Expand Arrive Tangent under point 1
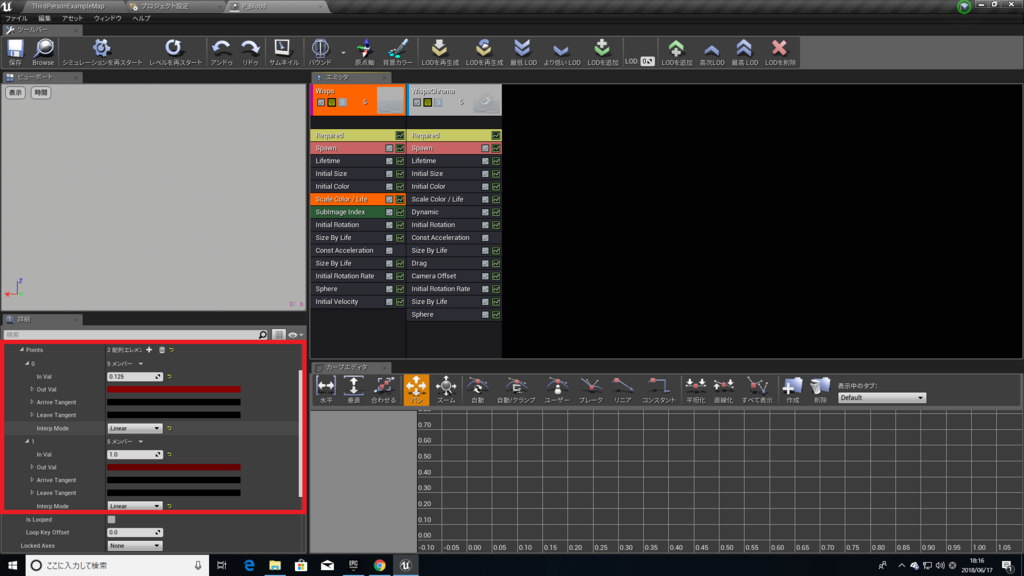The height and width of the screenshot is (576, 1024). 32,480
